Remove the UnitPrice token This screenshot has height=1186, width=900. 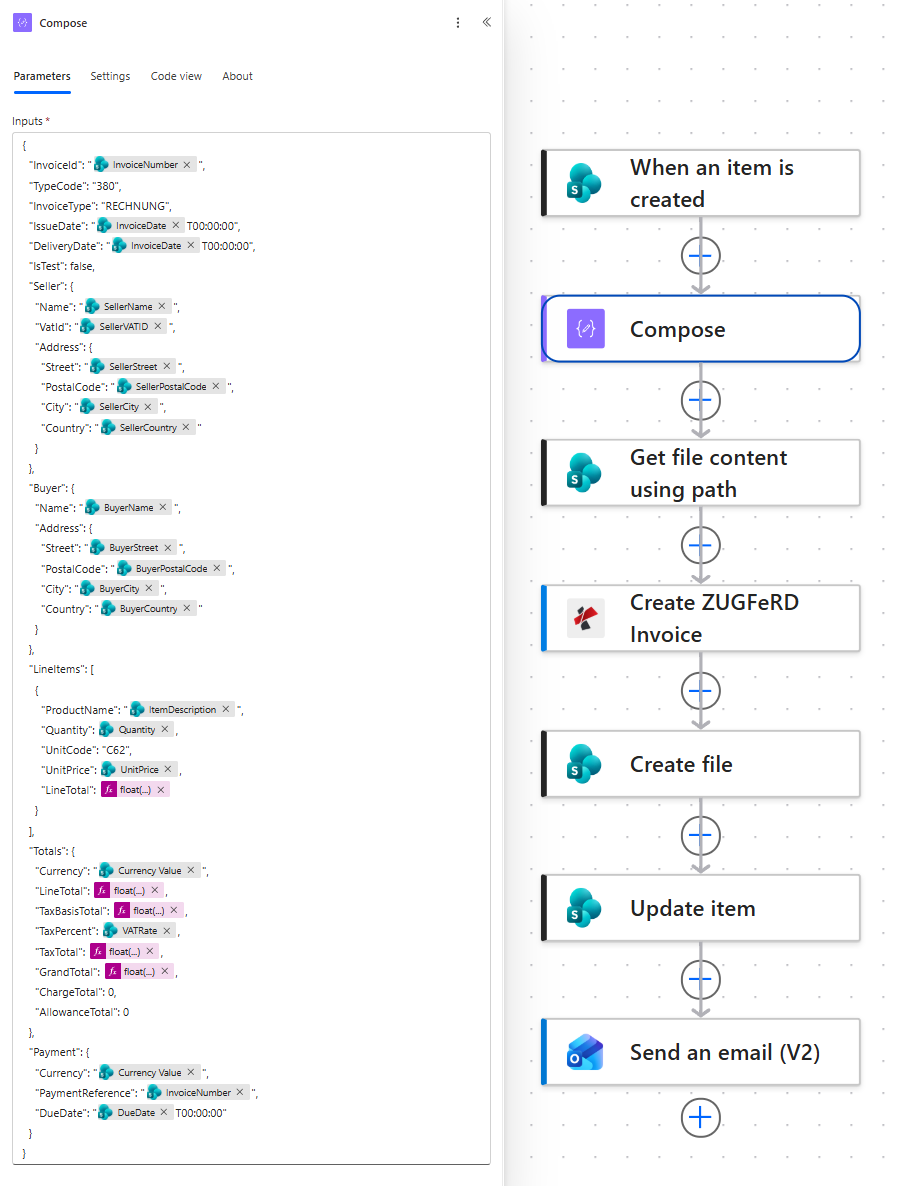(x=168, y=769)
